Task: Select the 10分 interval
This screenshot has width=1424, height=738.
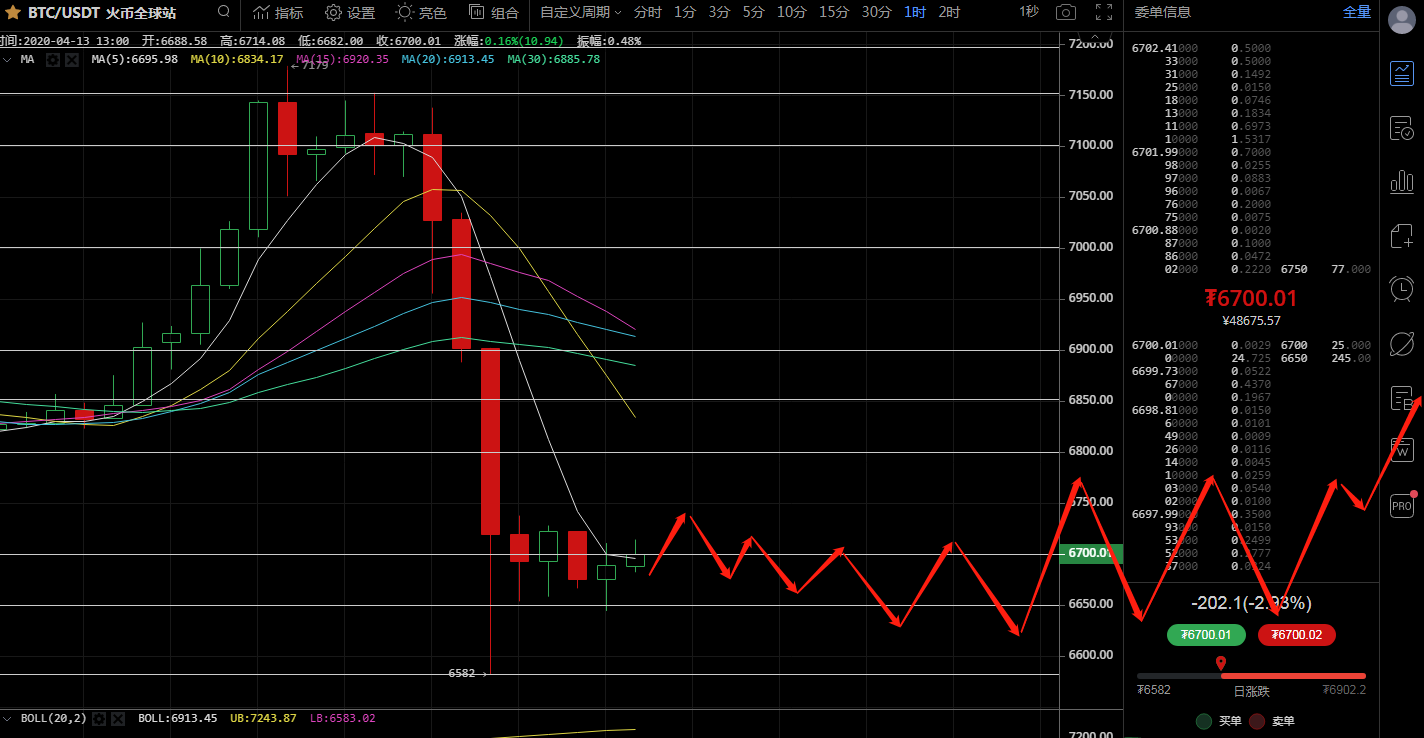Action: coord(791,13)
